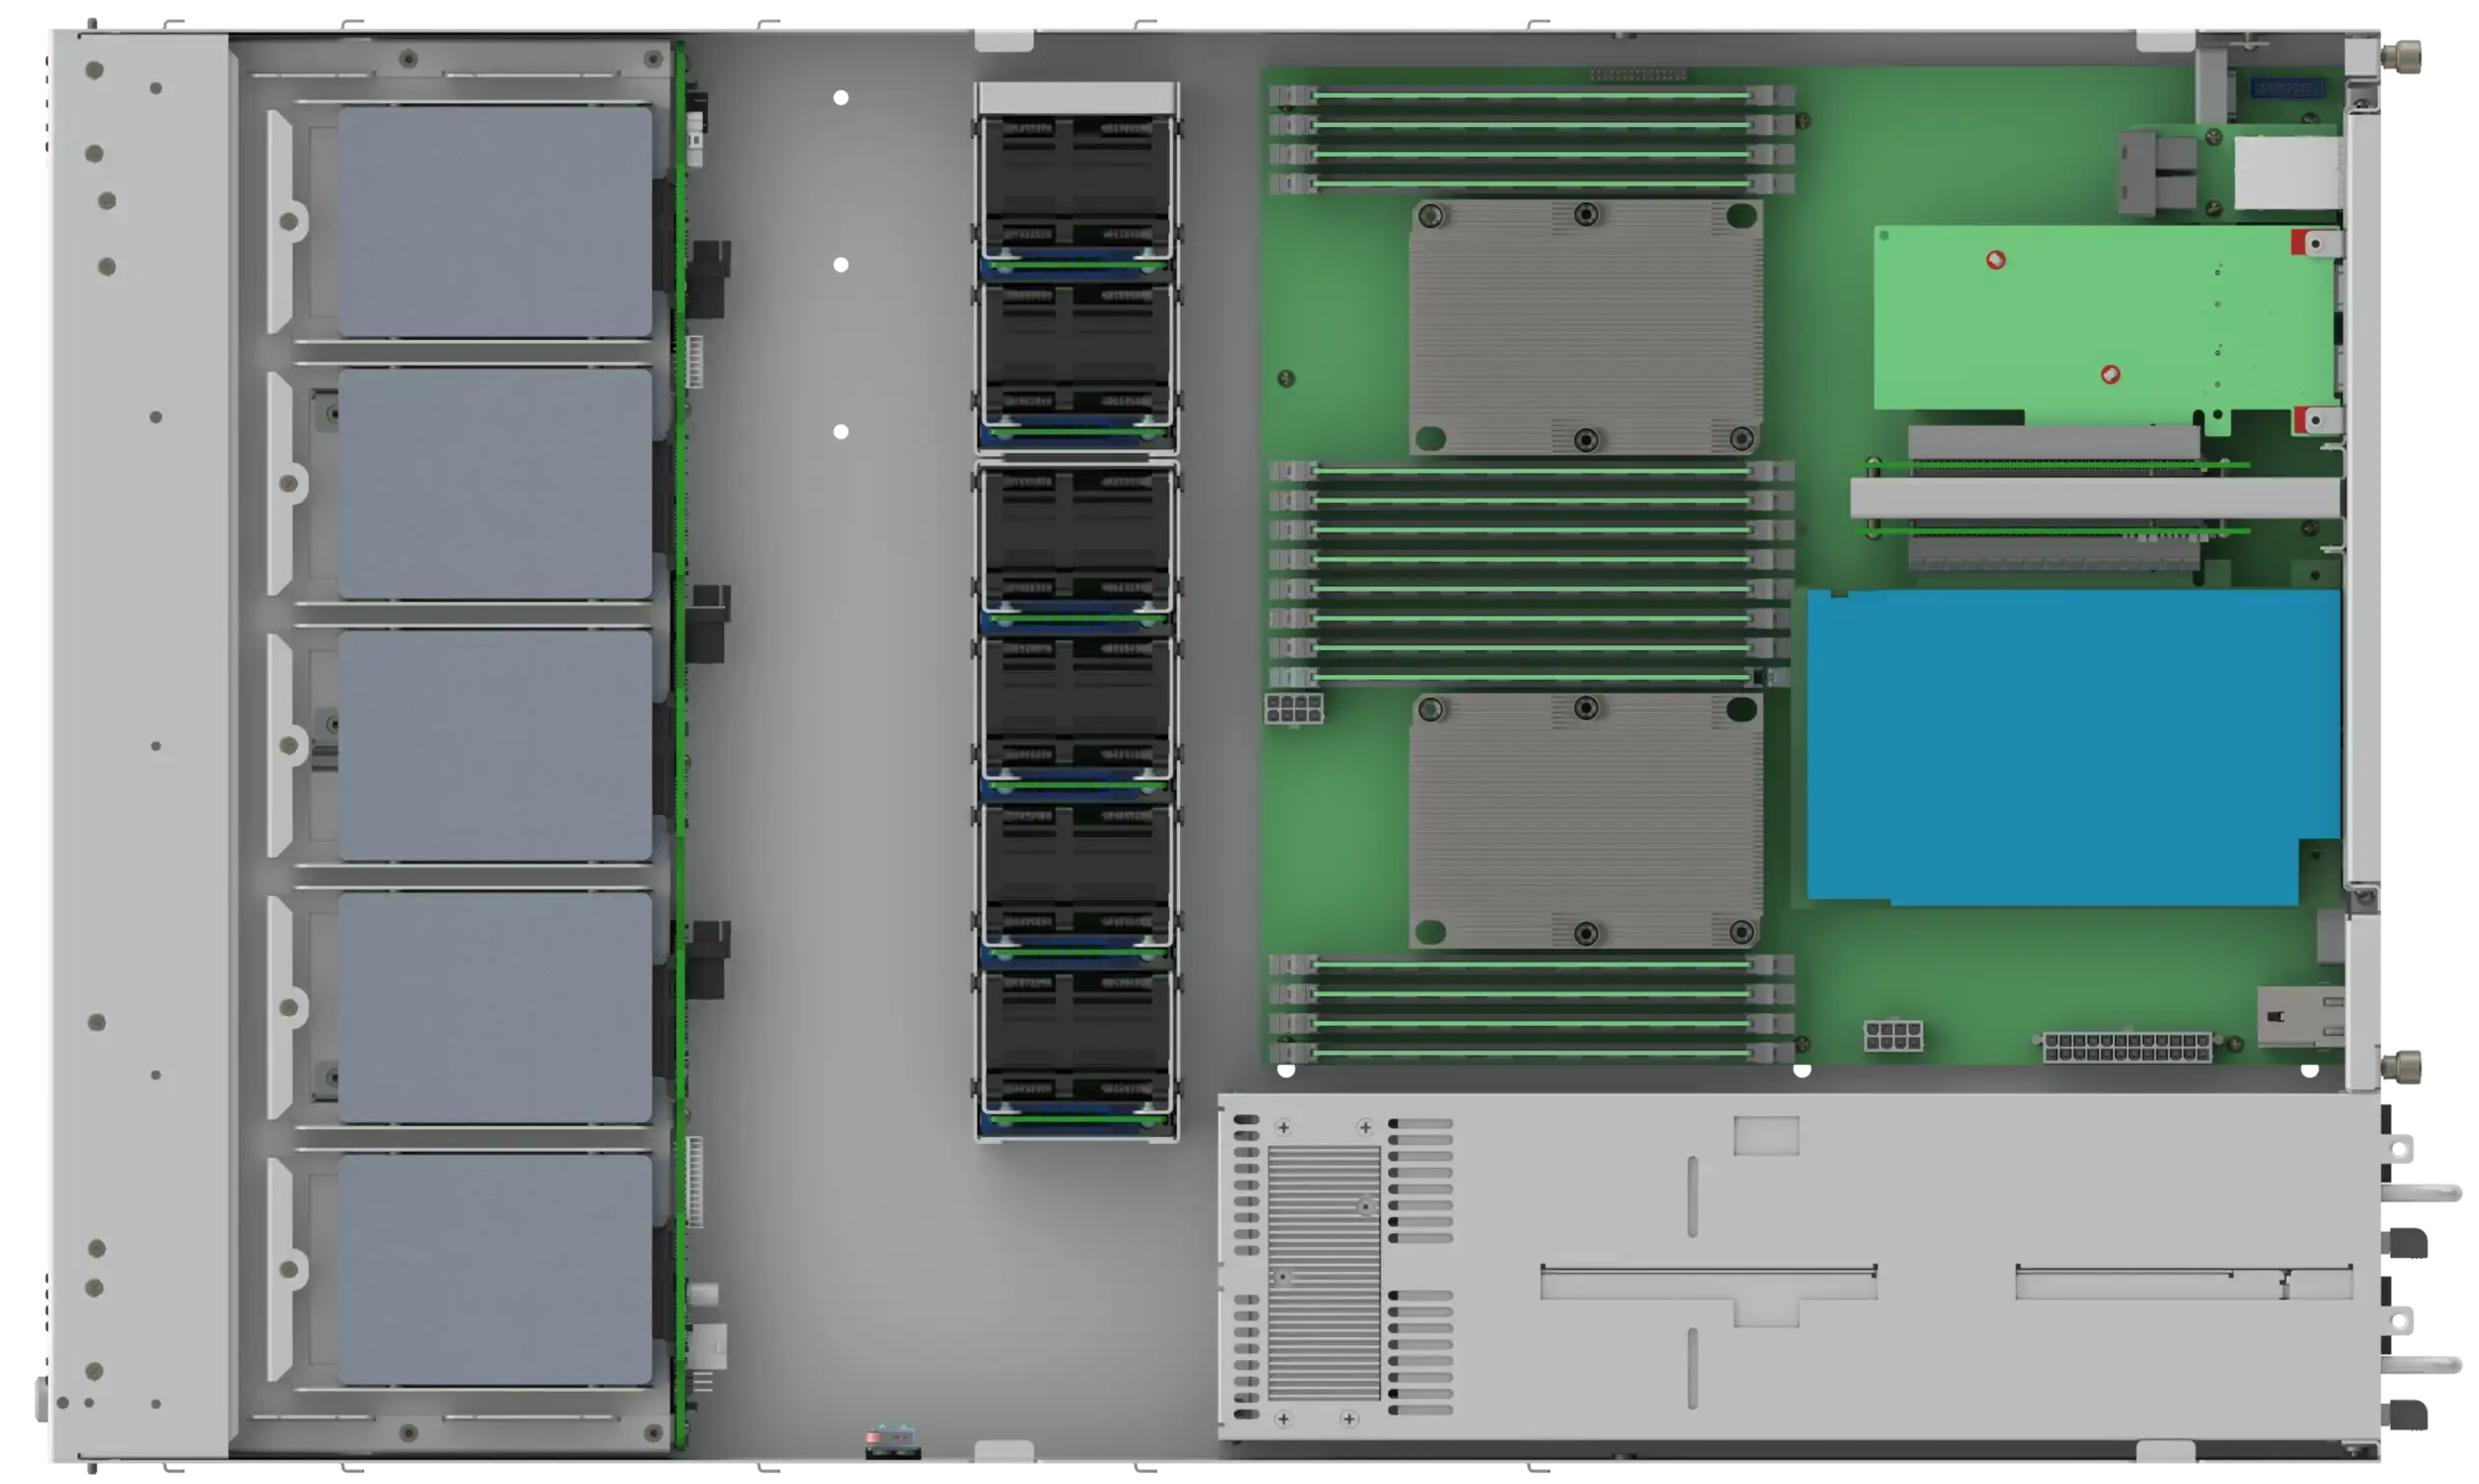Click the upper red circle on green card

(1995, 260)
